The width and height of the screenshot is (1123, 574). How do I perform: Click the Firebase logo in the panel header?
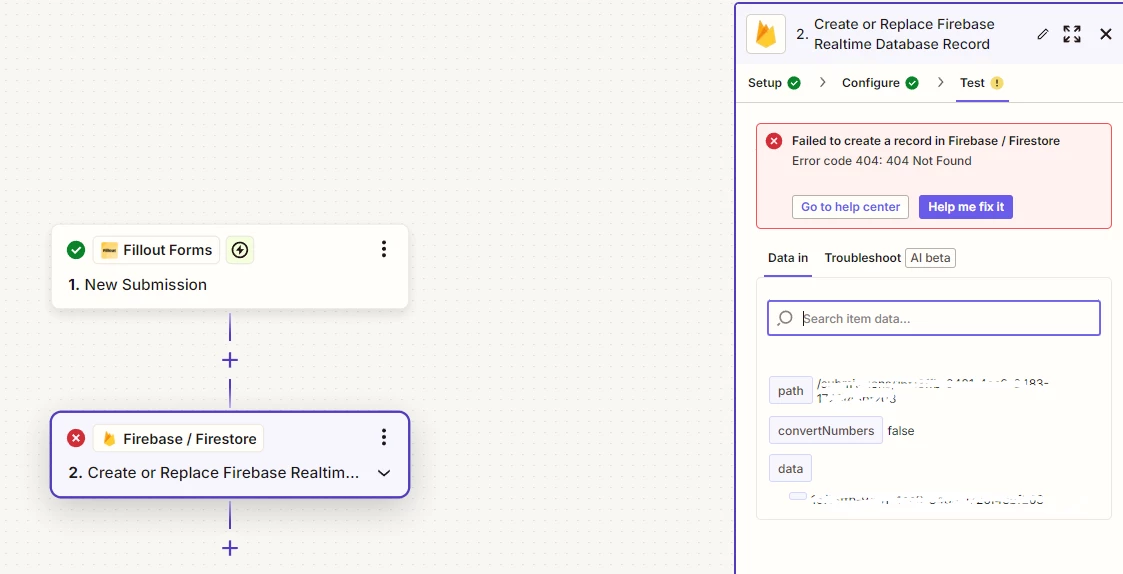point(766,34)
